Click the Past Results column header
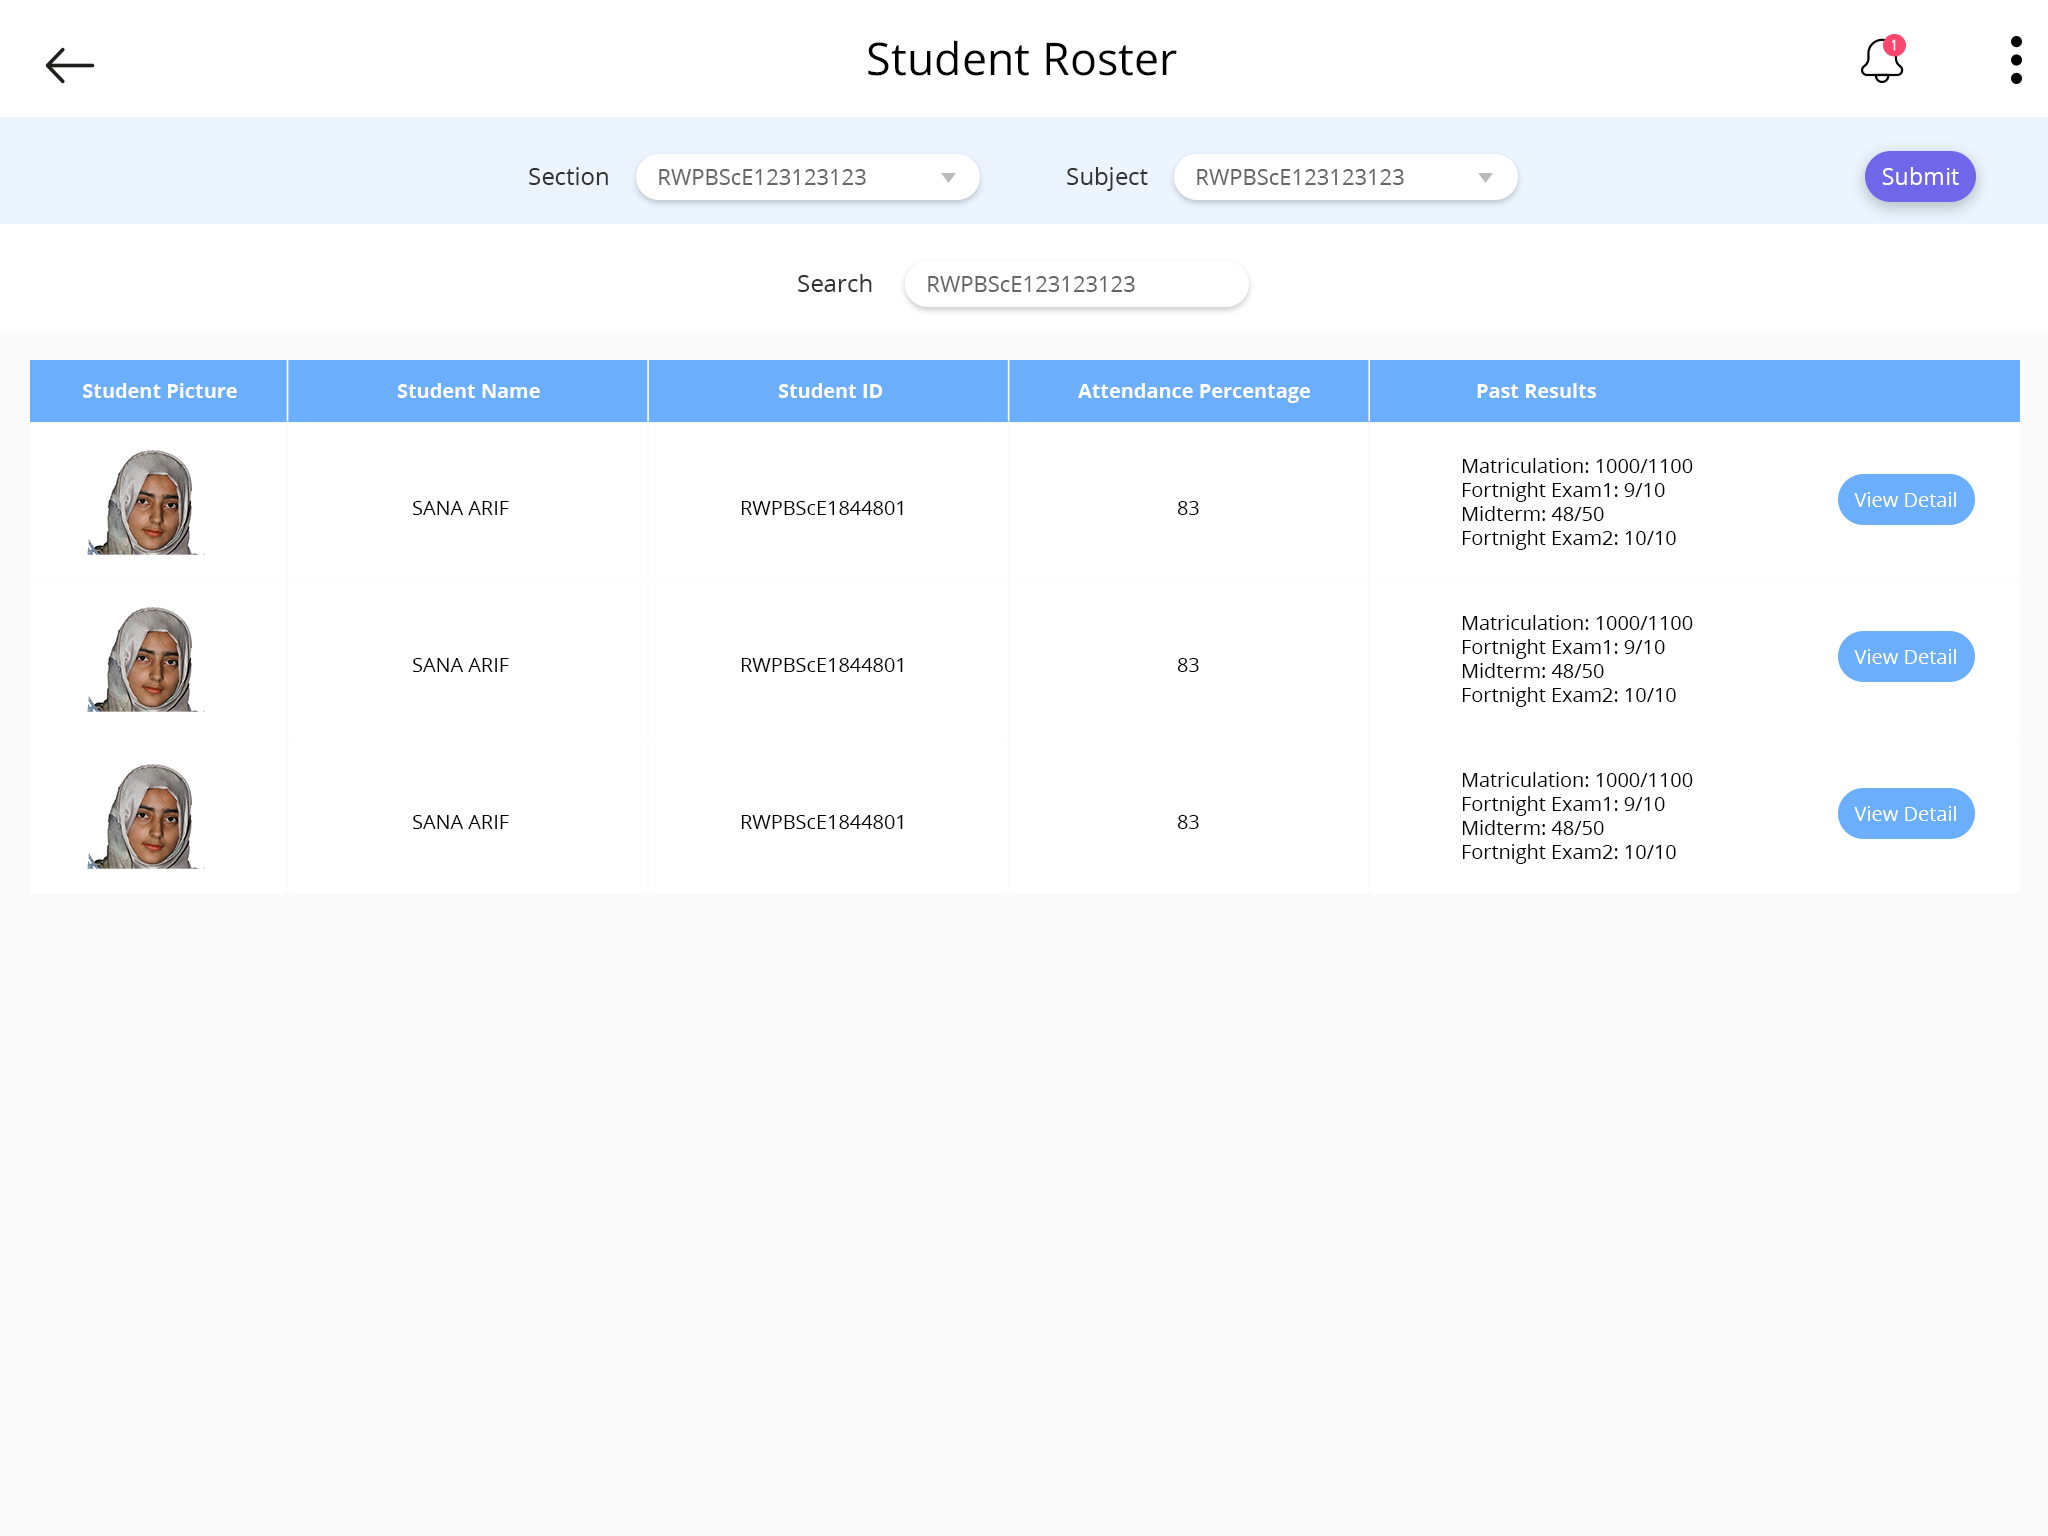Screen dimensions: 2048x1536 tap(1535, 391)
